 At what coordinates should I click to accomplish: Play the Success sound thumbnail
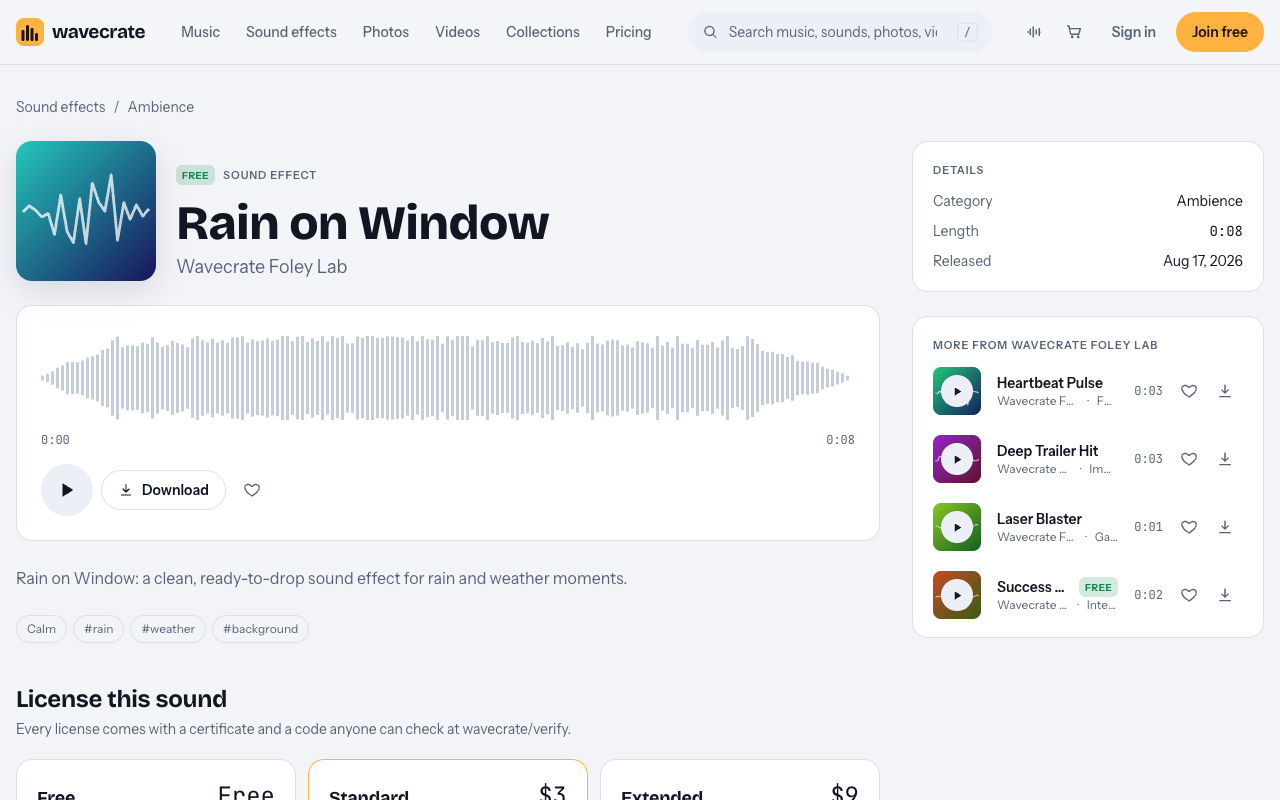pos(957,595)
